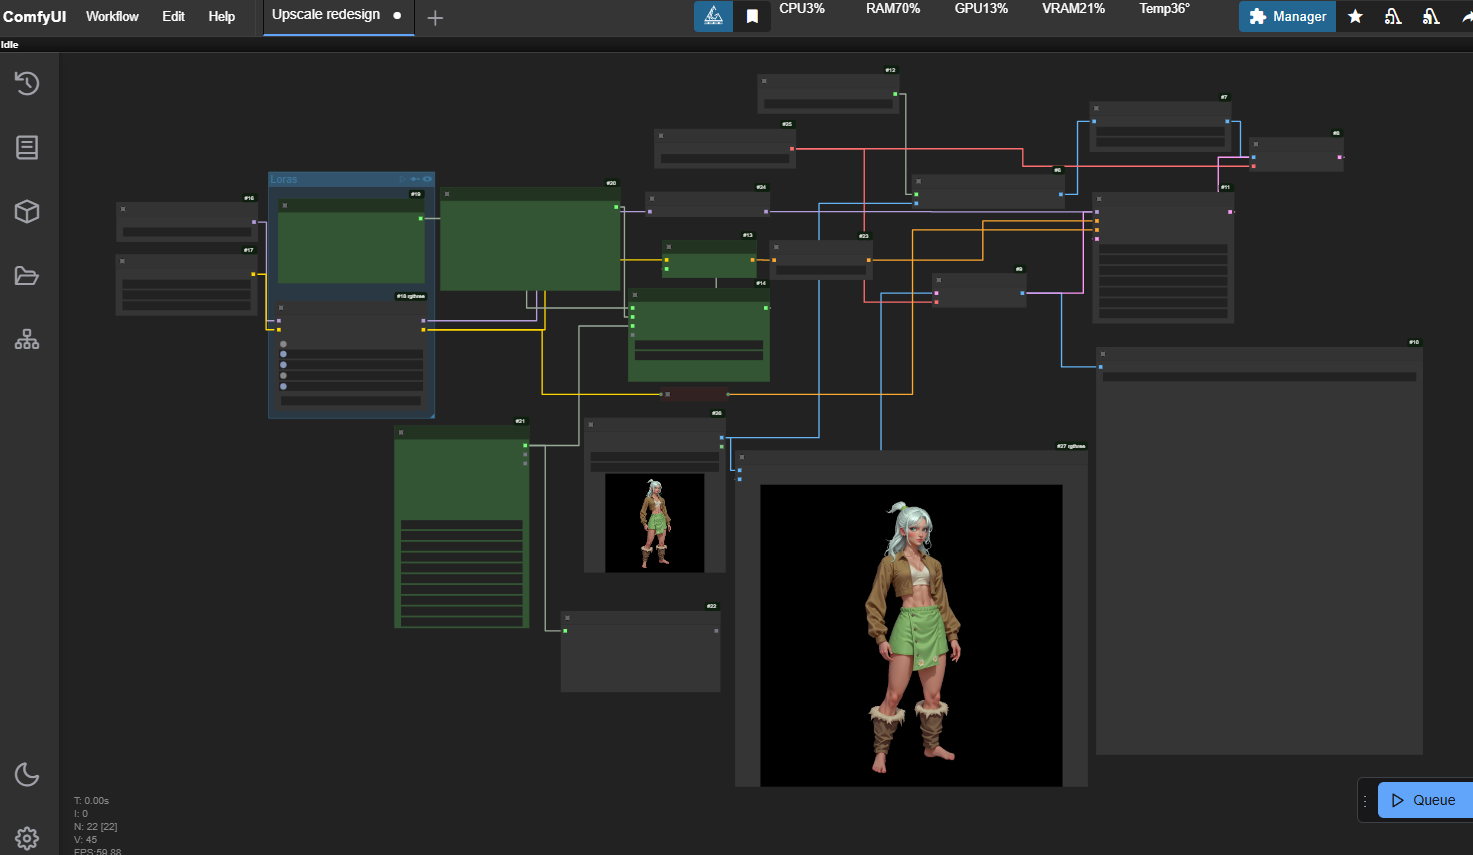Toggle the last lora row in Loras group
Screen dimensions: 1473x855
click(284, 386)
